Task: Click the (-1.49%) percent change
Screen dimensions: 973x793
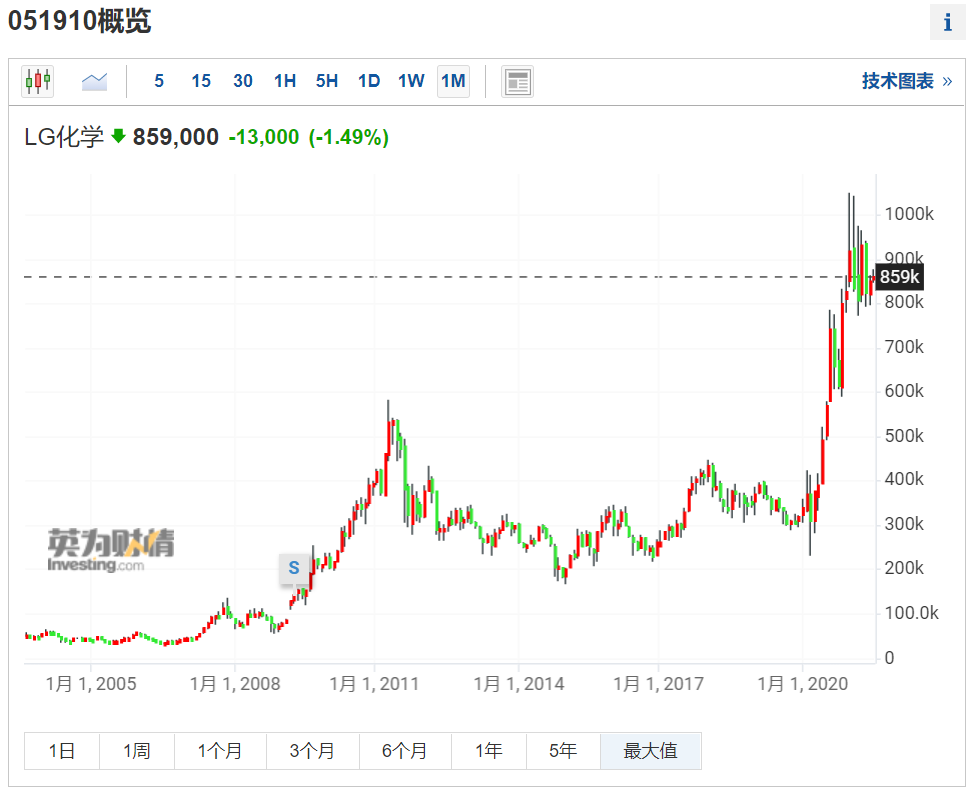Action: coord(349,137)
